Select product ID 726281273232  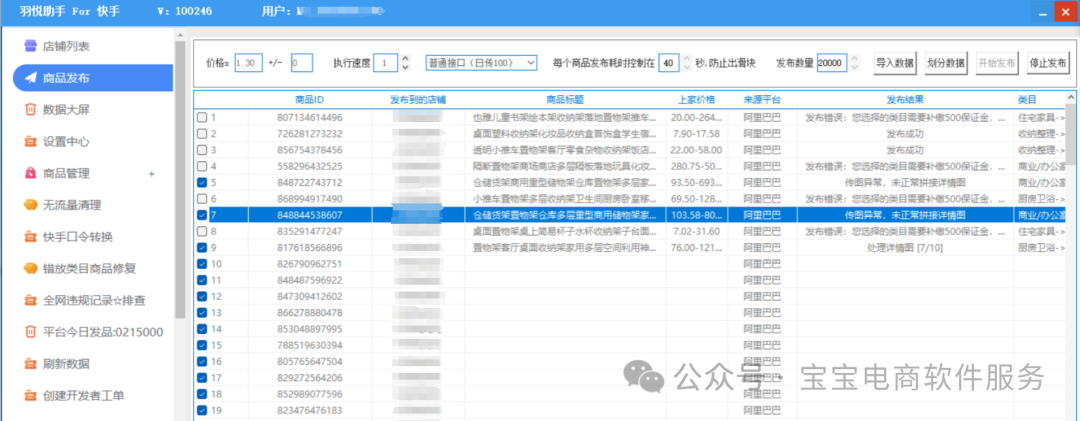coord(310,134)
